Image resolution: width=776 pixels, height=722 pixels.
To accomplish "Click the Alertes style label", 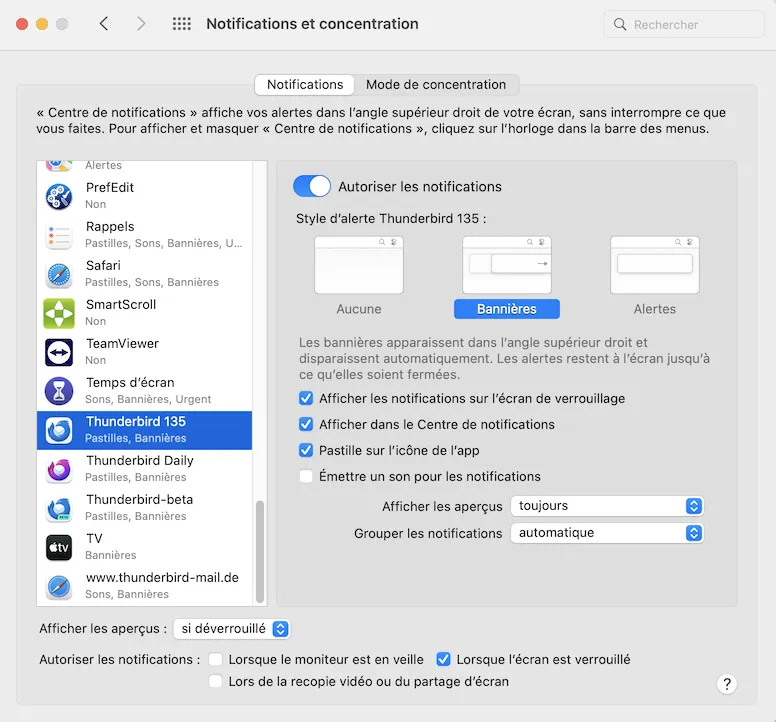I will [655, 309].
